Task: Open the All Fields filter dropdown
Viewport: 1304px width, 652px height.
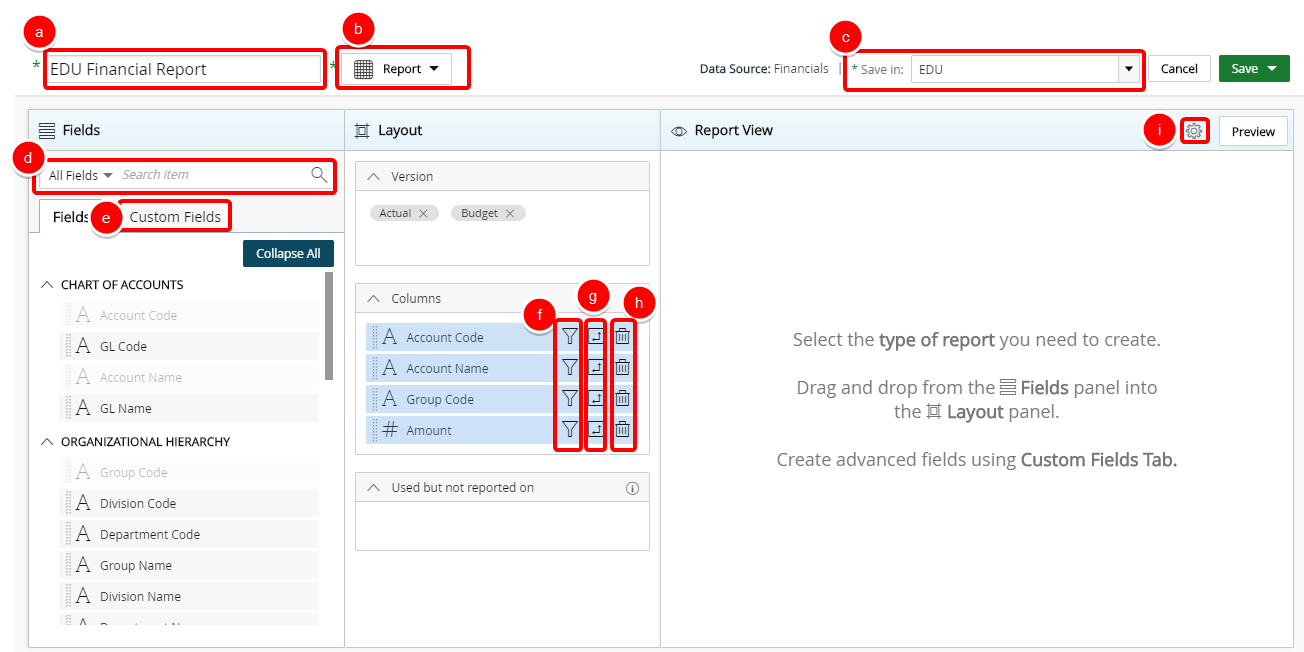Action: 80,175
